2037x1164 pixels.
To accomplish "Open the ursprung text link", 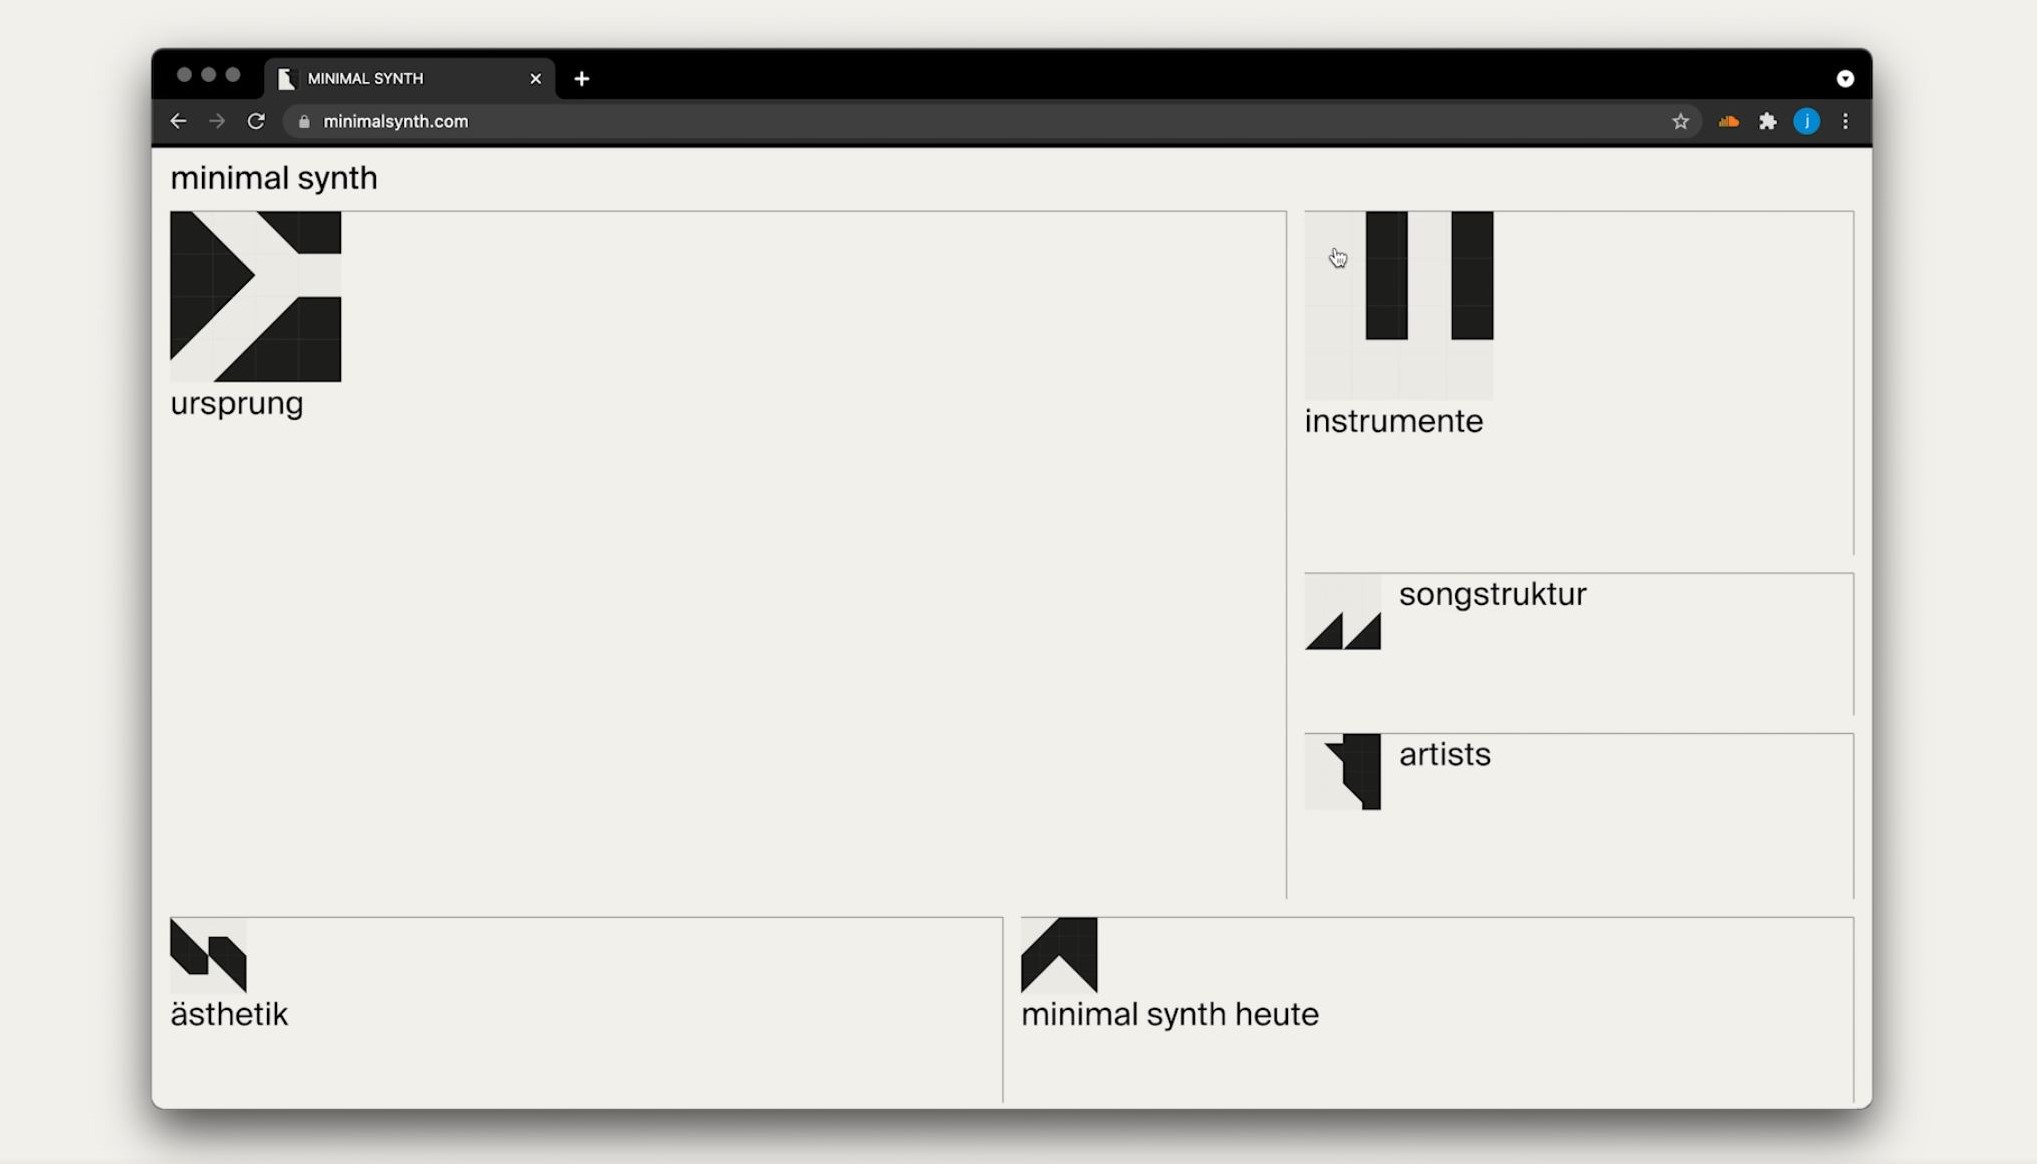I will (x=236, y=403).
